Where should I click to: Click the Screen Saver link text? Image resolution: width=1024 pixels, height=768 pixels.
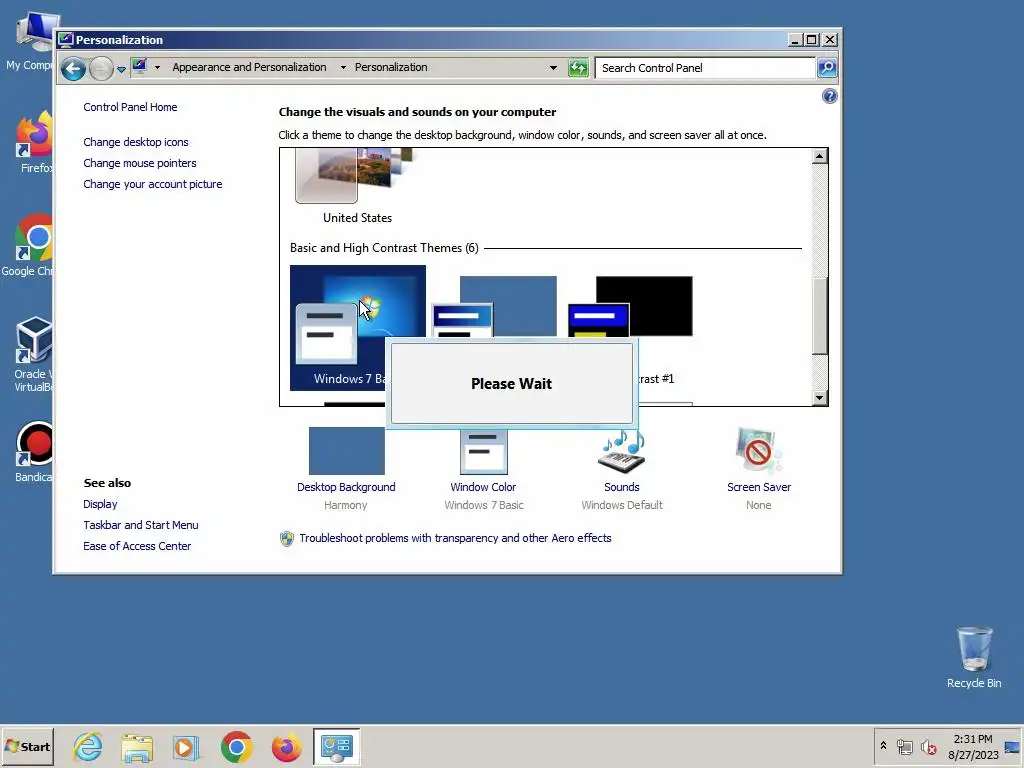(x=759, y=487)
